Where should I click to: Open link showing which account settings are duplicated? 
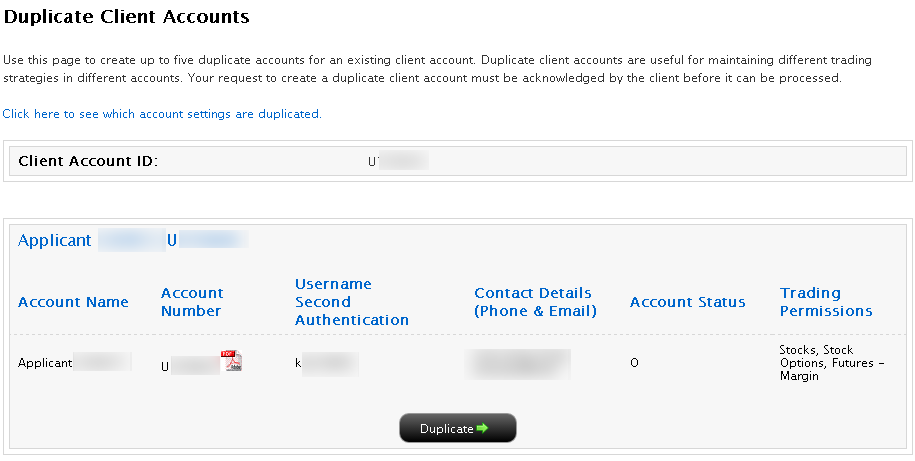click(x=162, y=114)
